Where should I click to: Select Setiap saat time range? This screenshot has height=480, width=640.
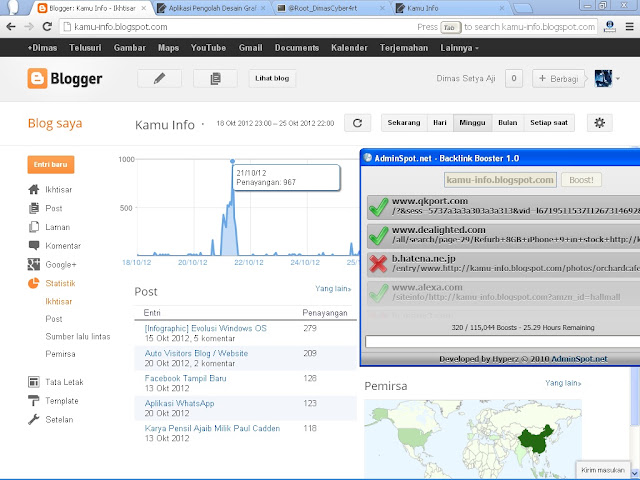click(x=549, y=123)
